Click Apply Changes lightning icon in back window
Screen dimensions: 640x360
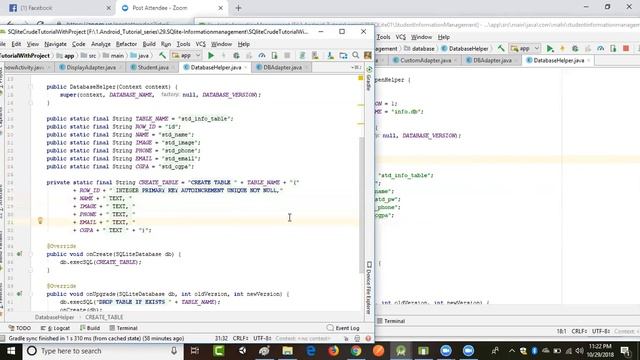point(562,49)
